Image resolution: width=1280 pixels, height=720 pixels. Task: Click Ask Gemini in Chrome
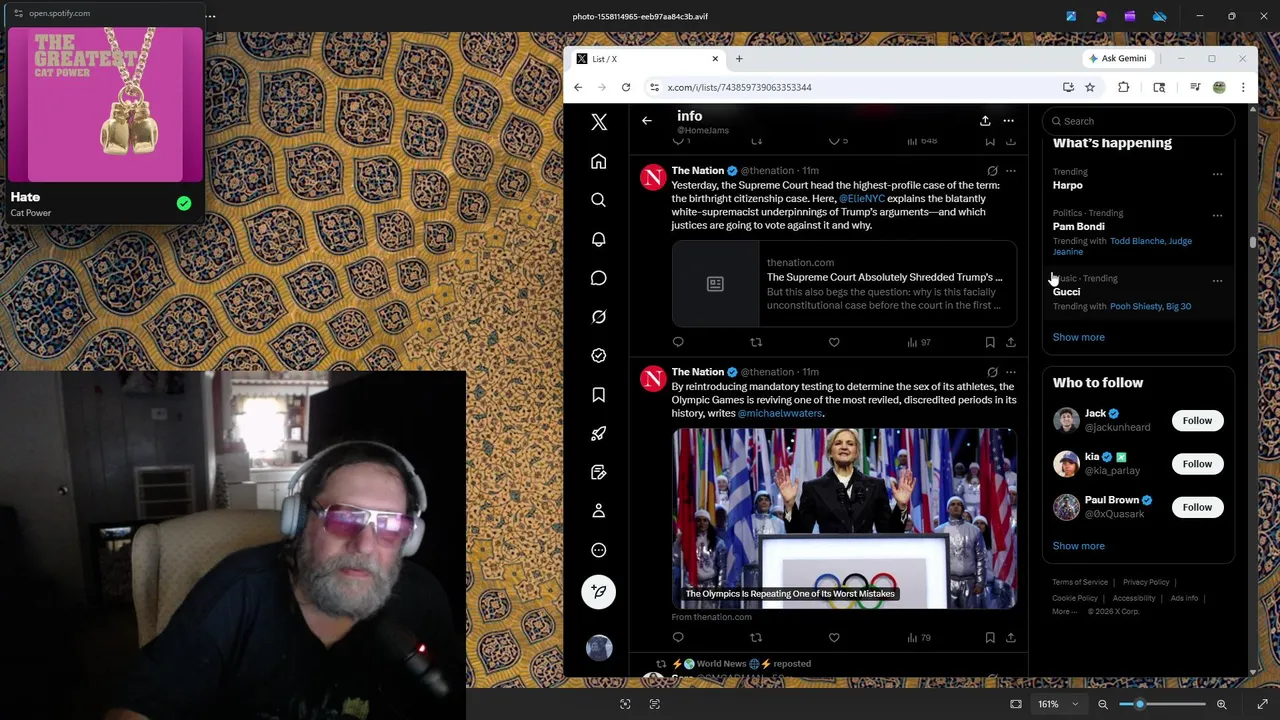click(1118, 59)
